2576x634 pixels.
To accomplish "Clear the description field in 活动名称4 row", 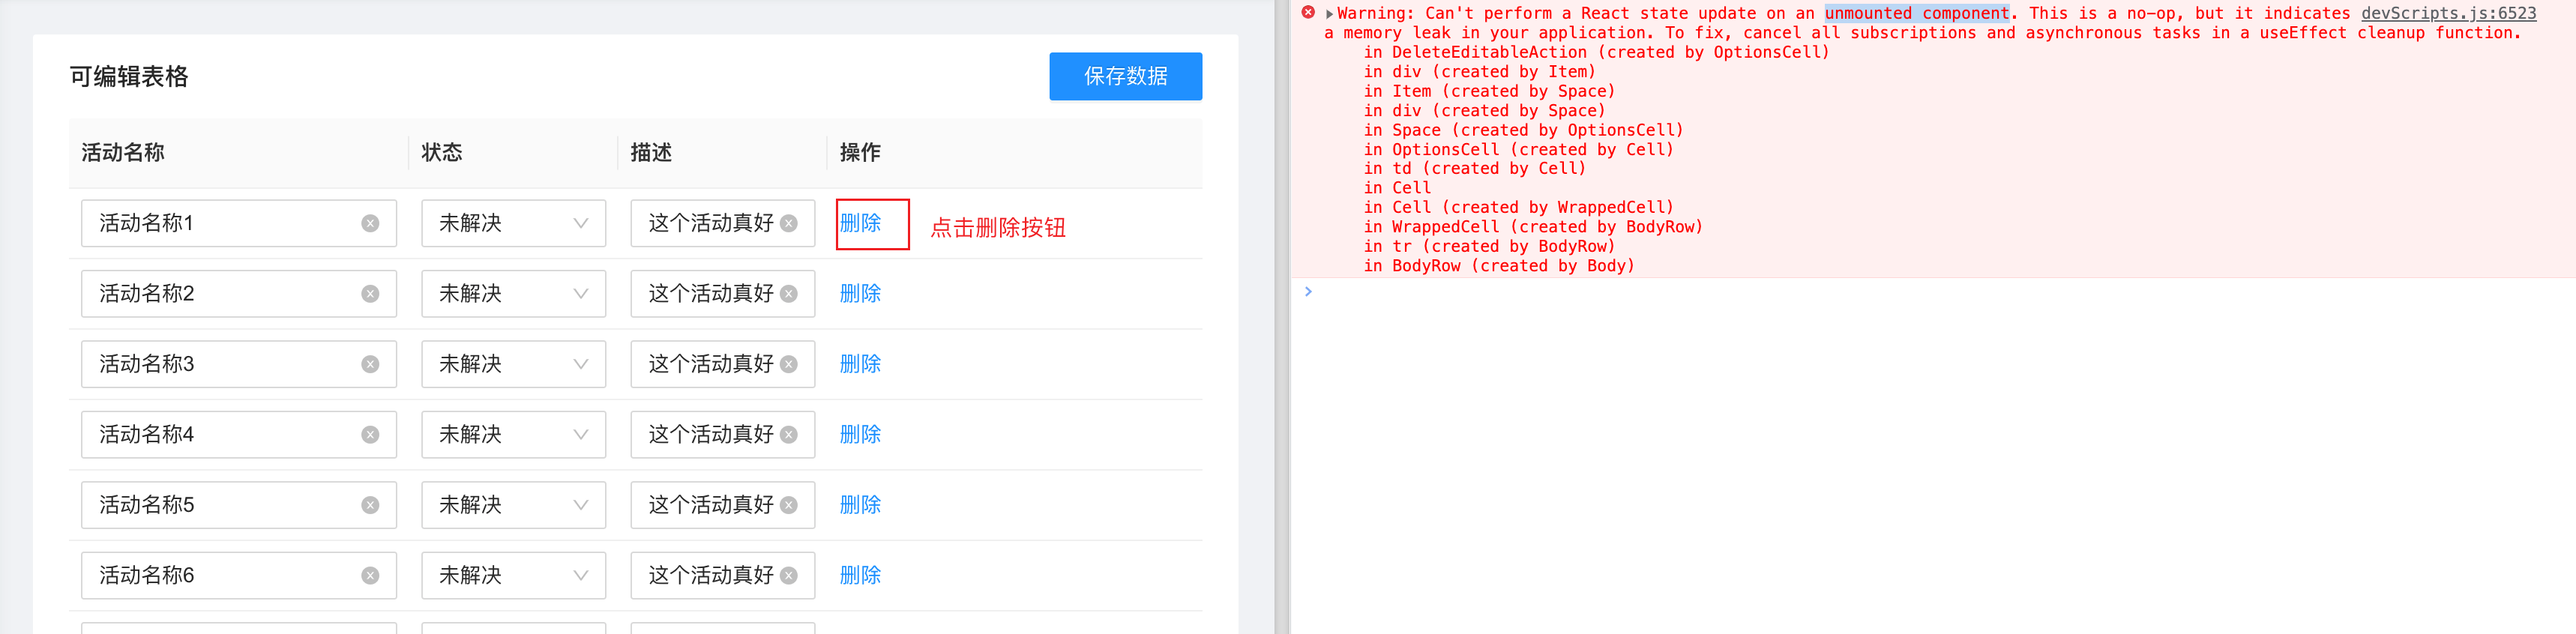I will [x=789, y=434].
